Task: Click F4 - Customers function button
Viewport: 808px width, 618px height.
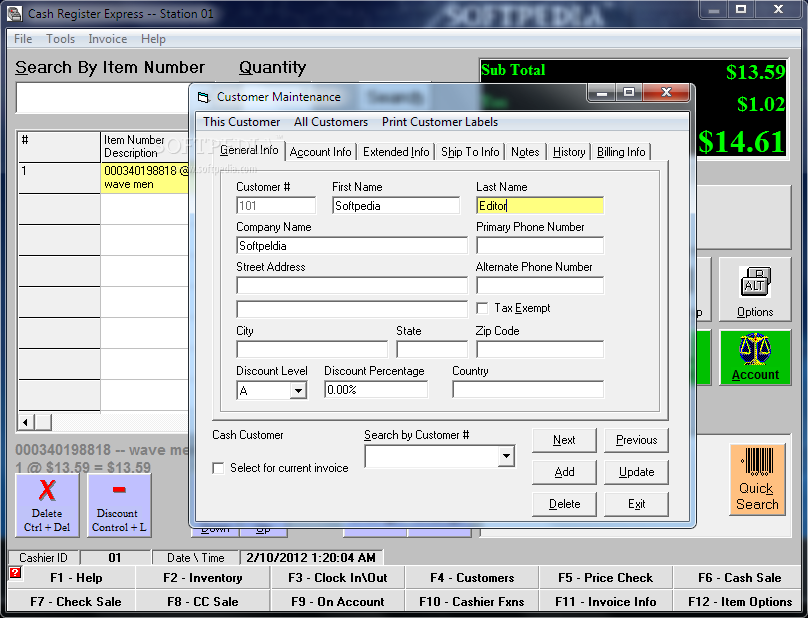Action: [x=472, y=578]
